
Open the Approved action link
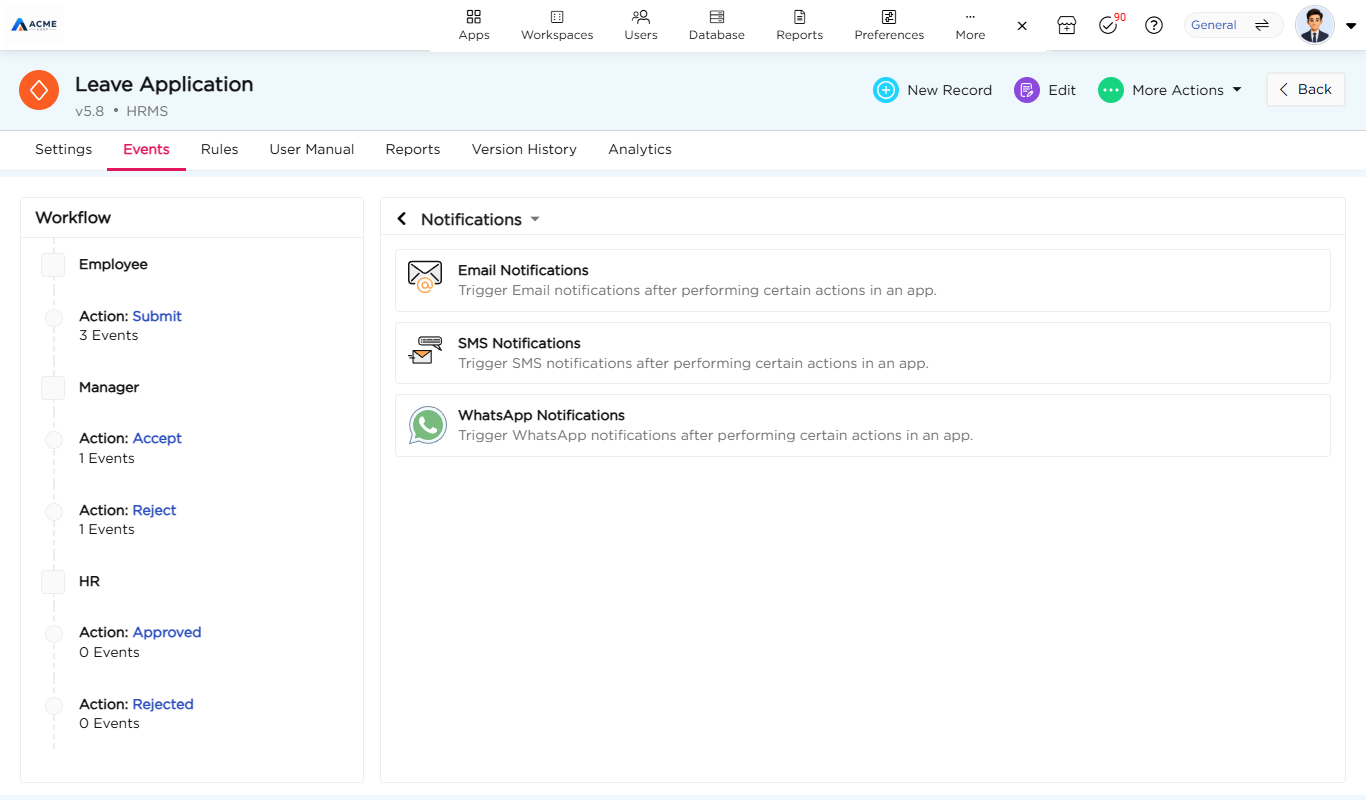pos(167,632)
